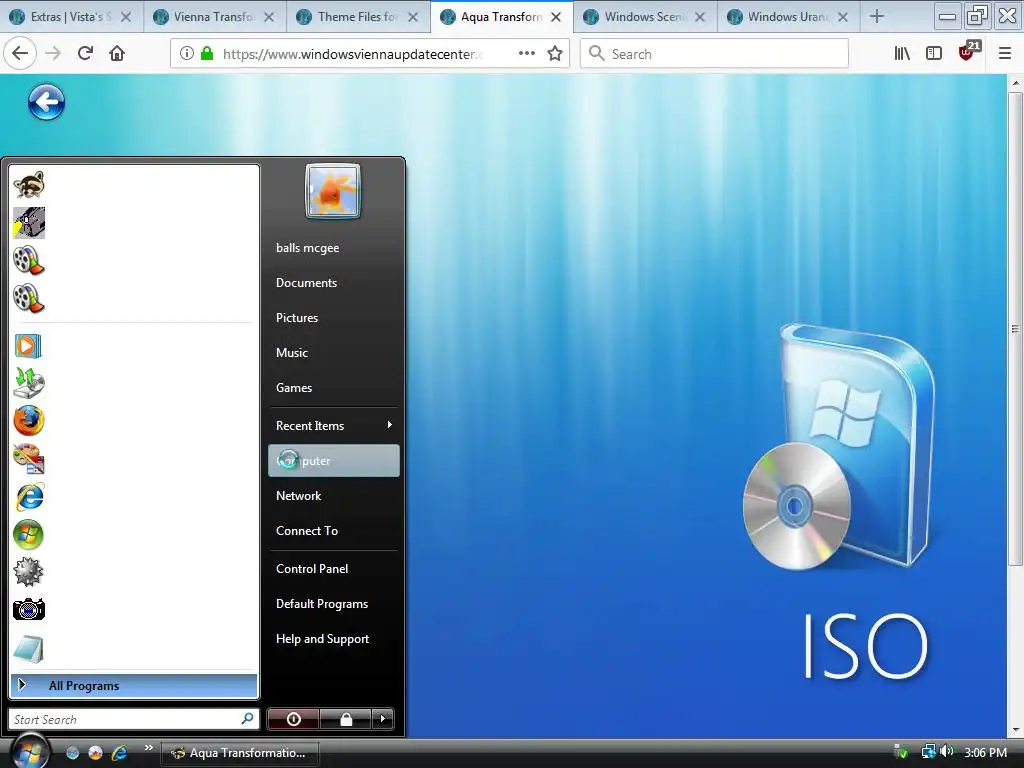Click the Start Search field
The image size is (1024, 768).
coord(134,719)
